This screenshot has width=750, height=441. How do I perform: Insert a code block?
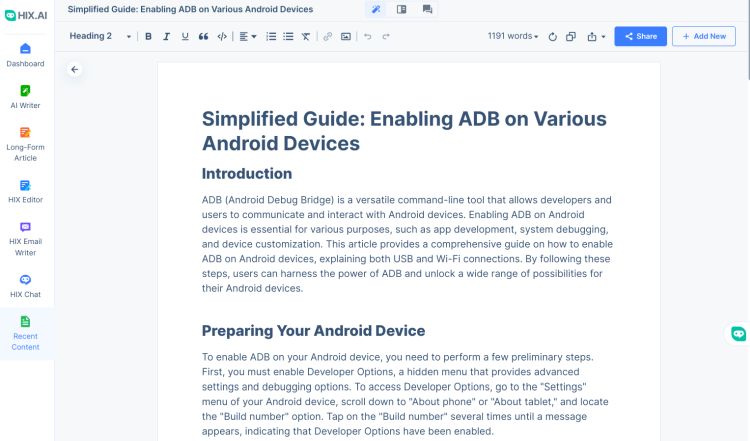[x=222, y=36]
